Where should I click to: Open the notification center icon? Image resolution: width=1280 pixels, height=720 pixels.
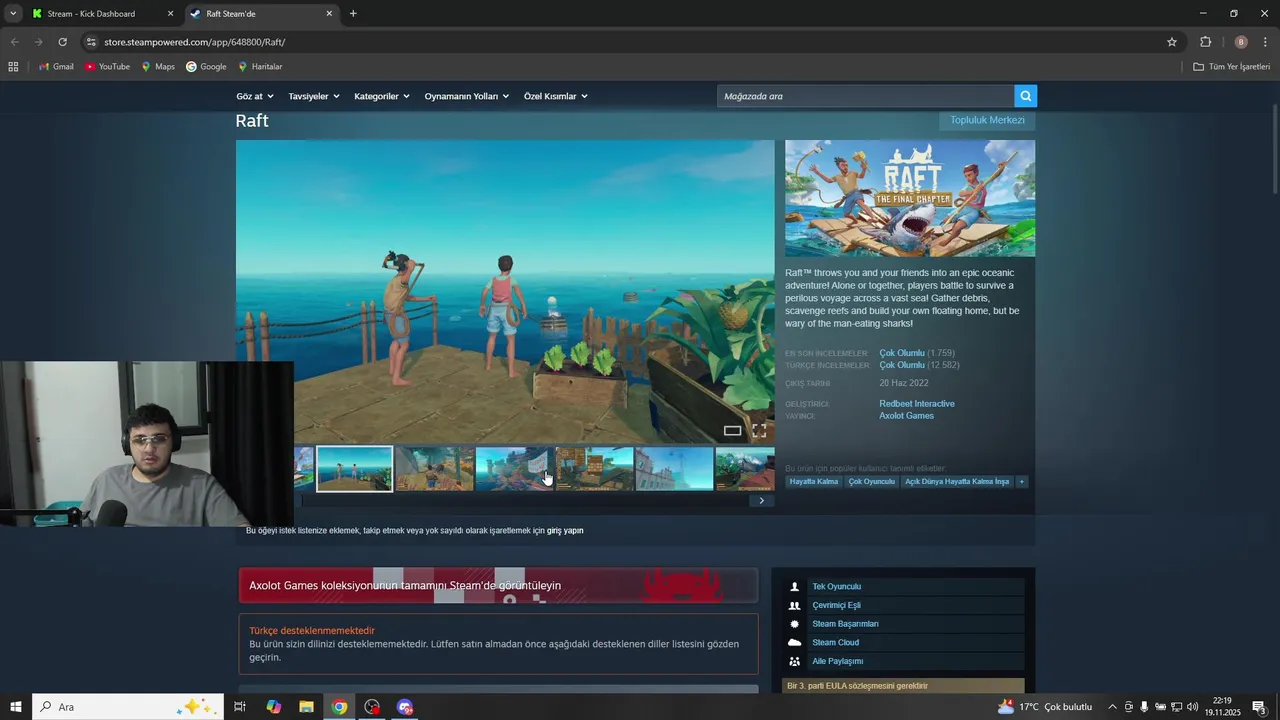[x=1260, y=707]
